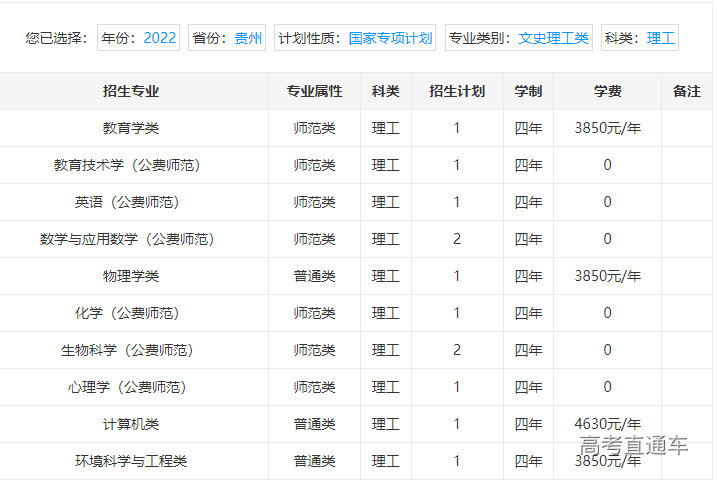This screenshot has height=485, width=717.
Task: Click the 专业属性 column header
Action: [x=314, y=91]
